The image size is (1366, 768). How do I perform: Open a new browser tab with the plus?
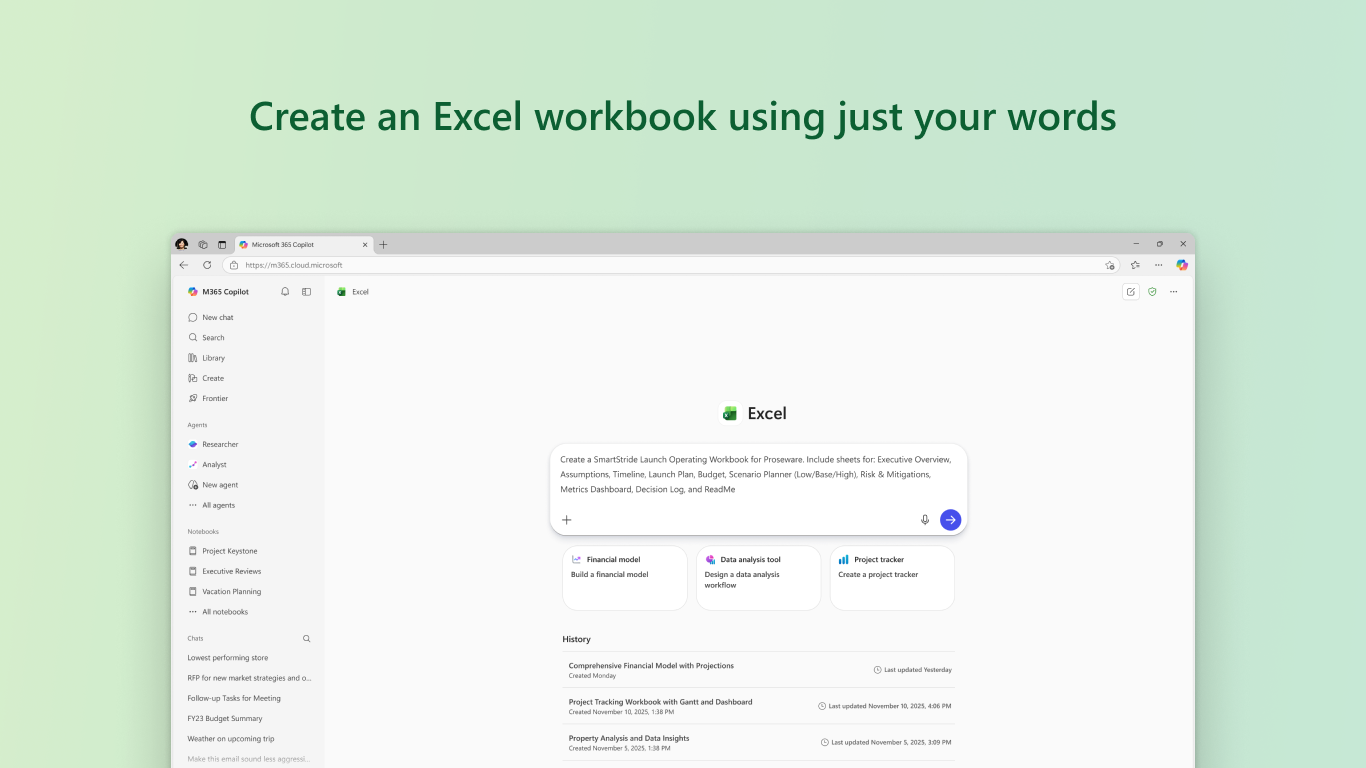pyautogui.click(x=383, y=244)
